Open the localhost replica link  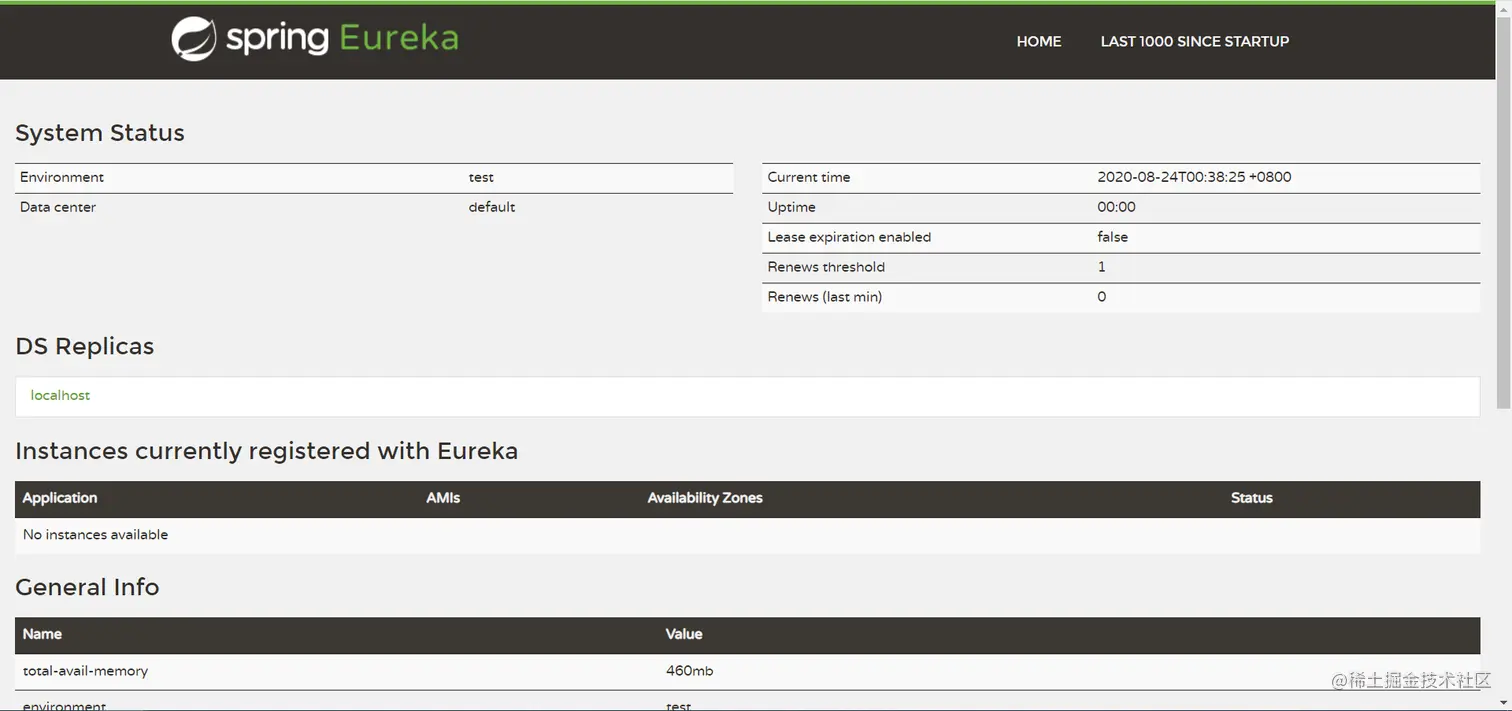coord(60,395)
